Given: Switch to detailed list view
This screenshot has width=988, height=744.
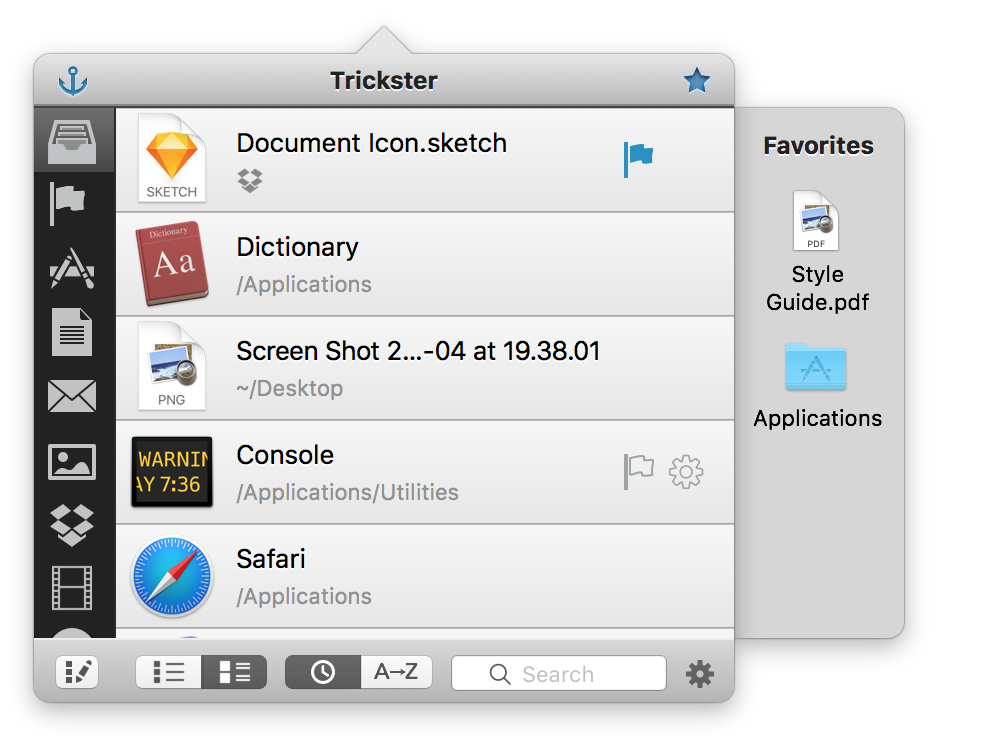Looking at the screenshot, I should (x=234, y=672).
